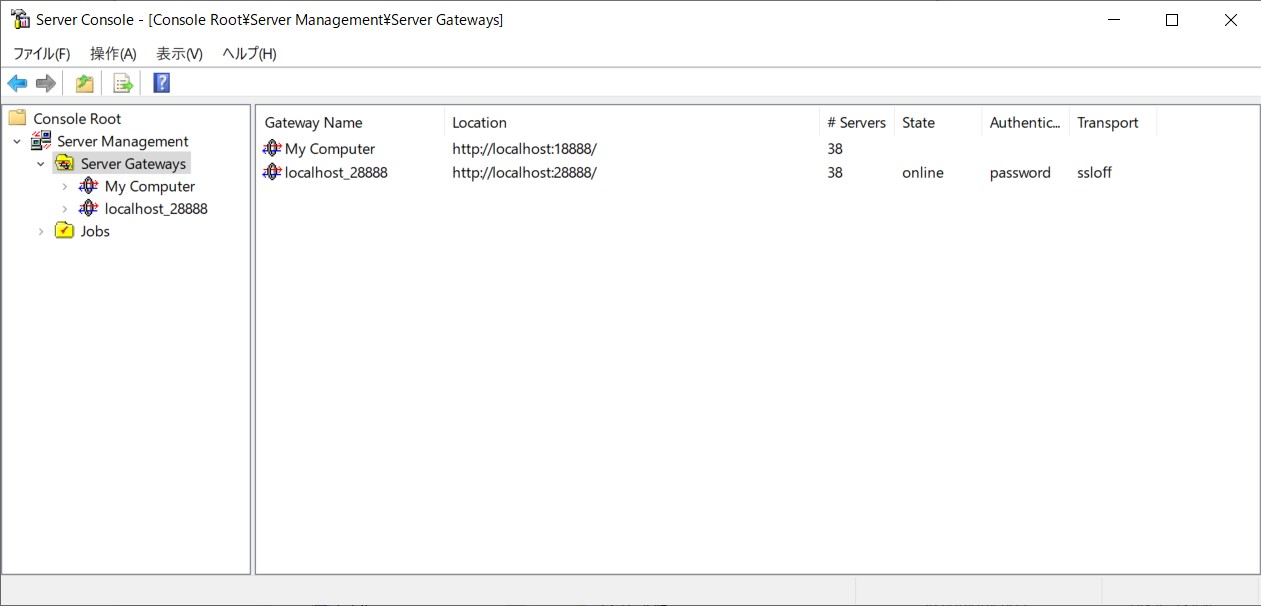Image resolution: width=1261 pixels, height=606 pixels.
Task: Expand the My Computer tree node
Action: pos(65,187)
